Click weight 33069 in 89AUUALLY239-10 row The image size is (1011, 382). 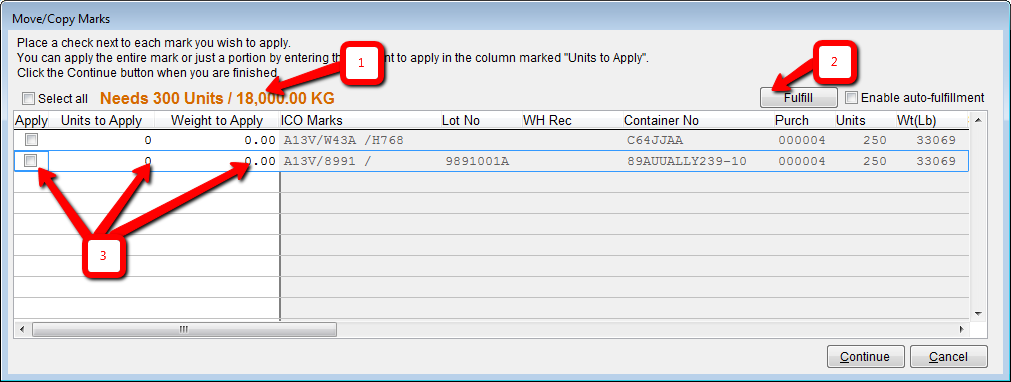pos(936,161)
